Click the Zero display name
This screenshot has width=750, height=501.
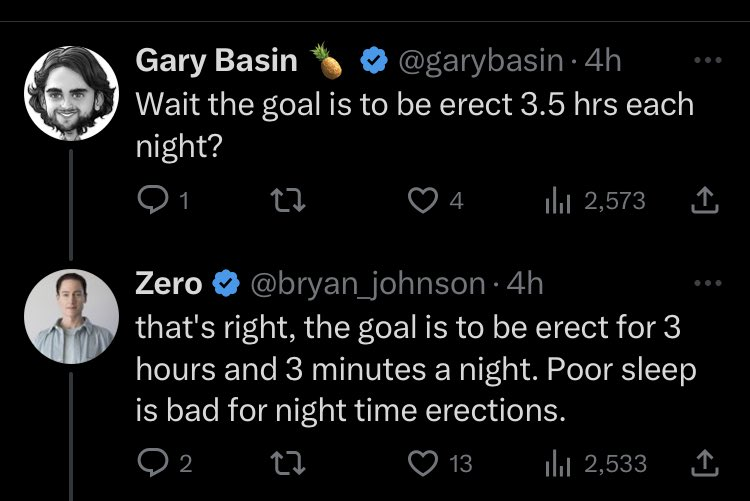(x=168, y=284)
